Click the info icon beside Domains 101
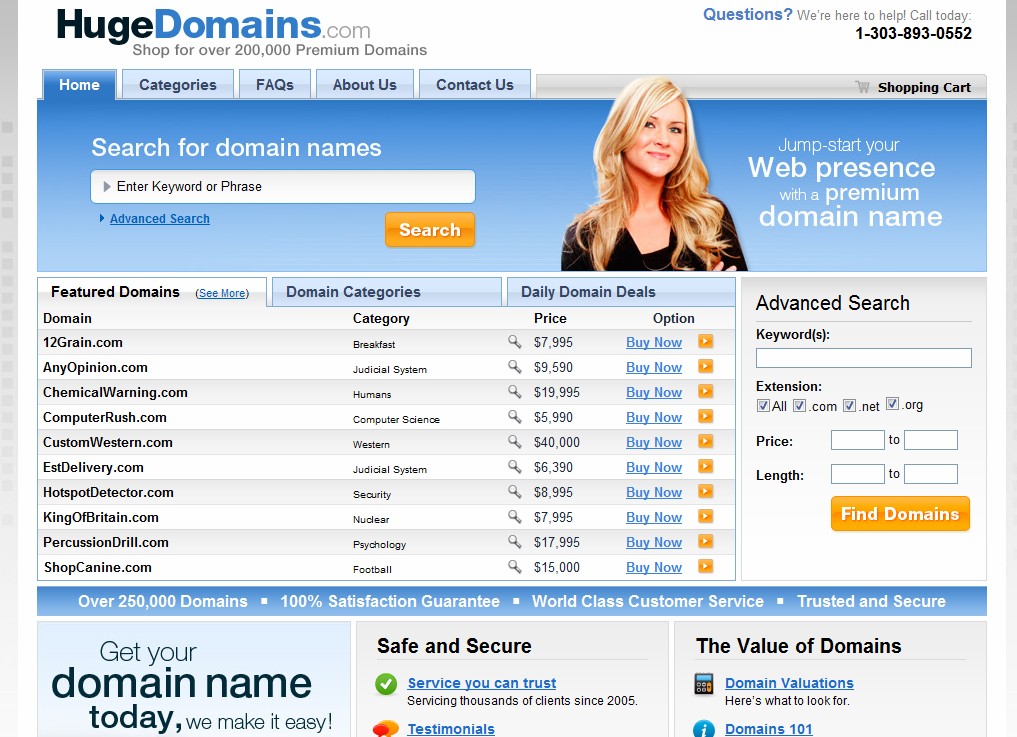Screen dimensions: 1017x737 tap(704, 729)
